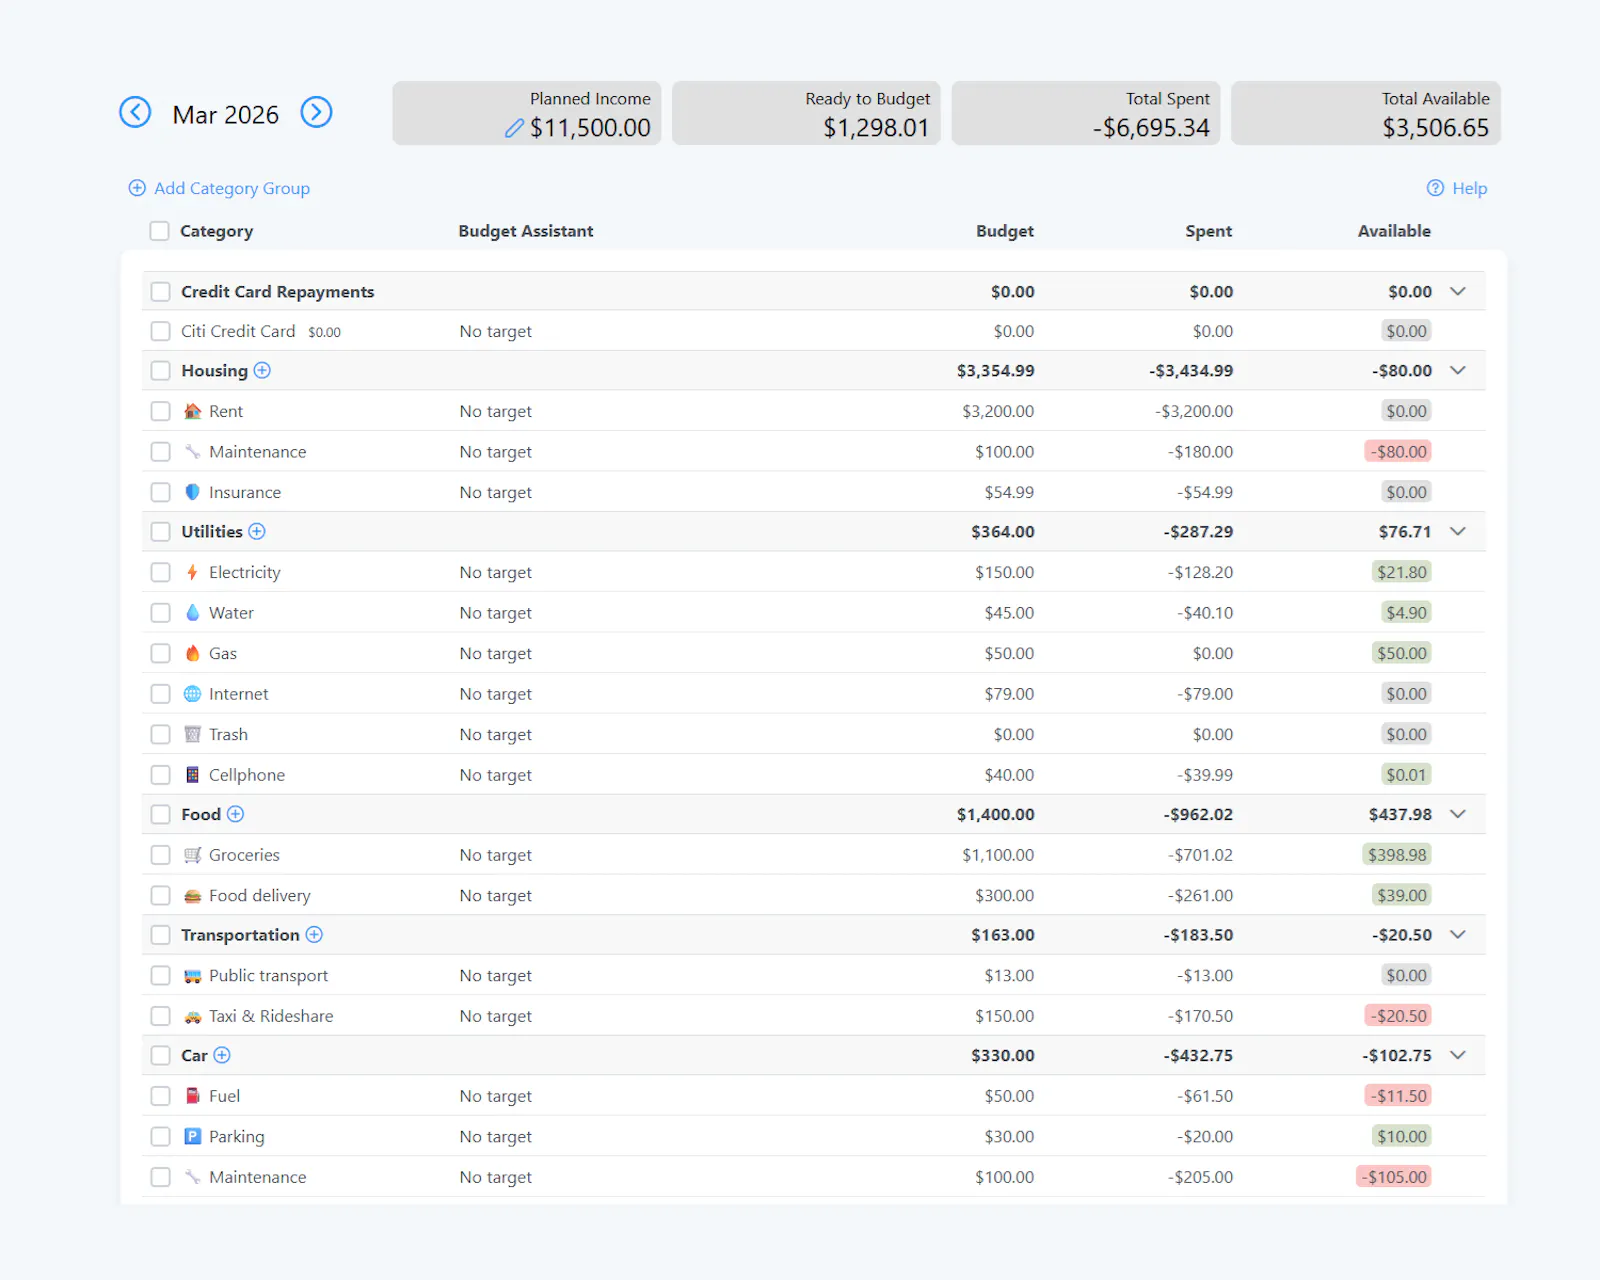Click the Internet globe icon

[x=193, y=693]
